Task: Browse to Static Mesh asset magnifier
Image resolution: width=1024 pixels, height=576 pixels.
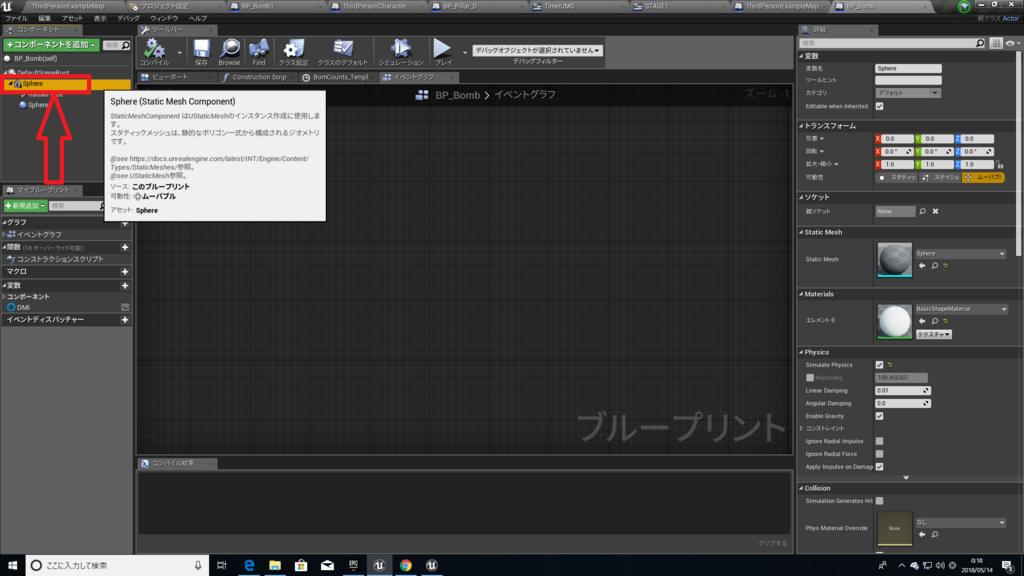Action: point(935,266)
